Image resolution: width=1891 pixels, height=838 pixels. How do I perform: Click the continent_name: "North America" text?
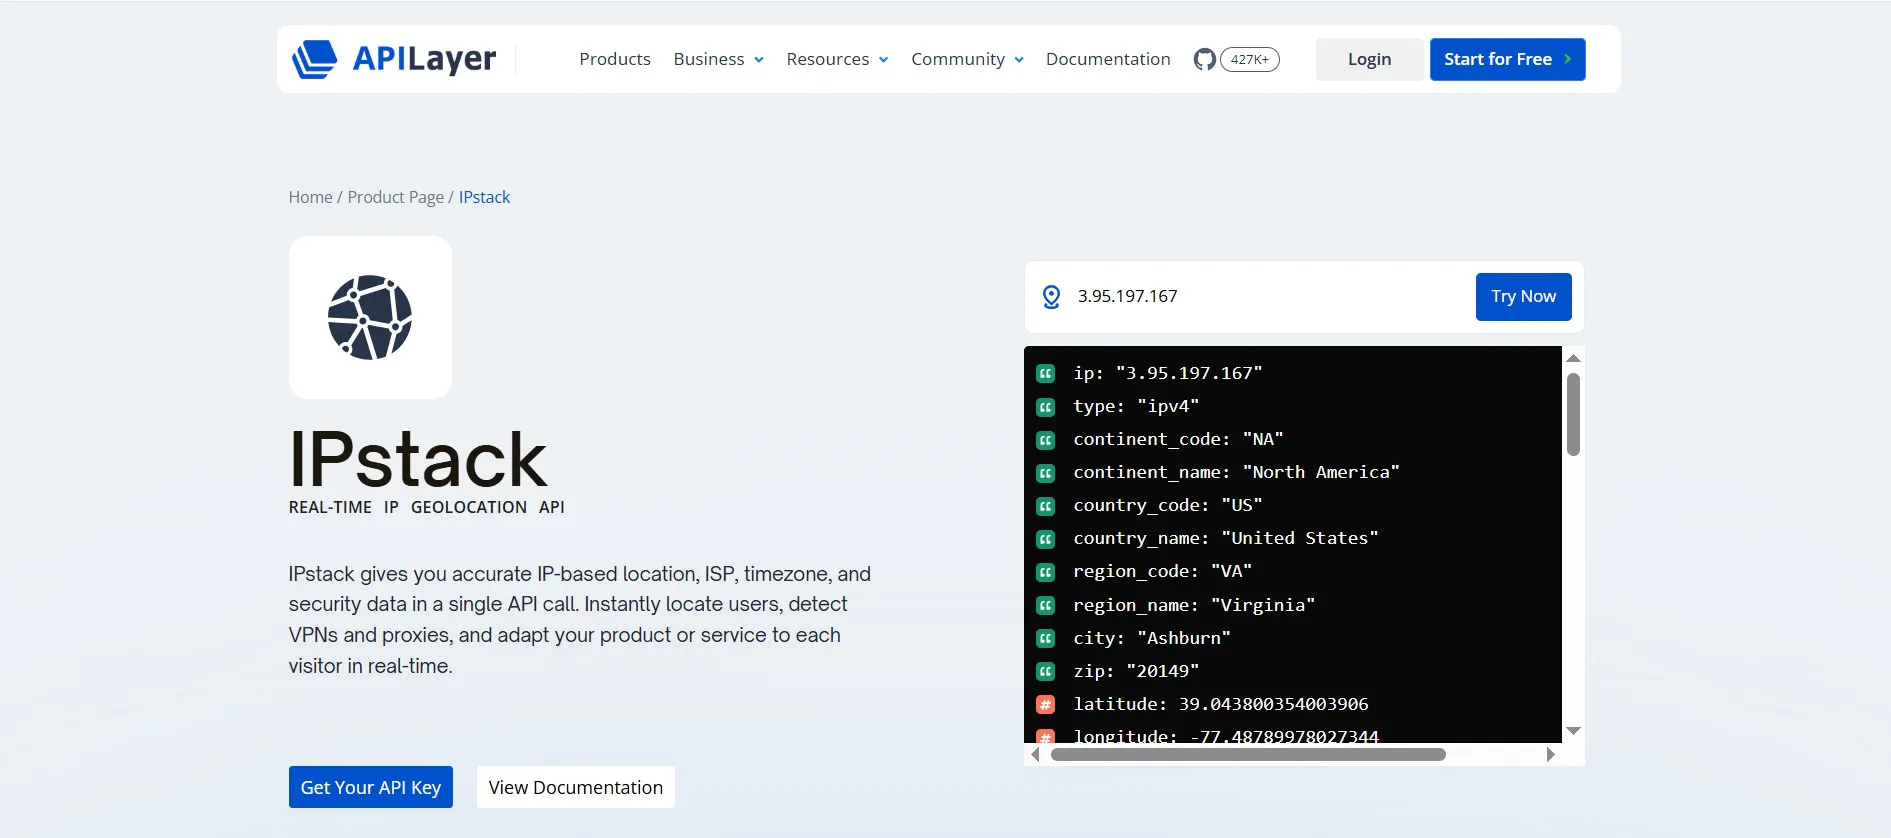[1236, 472]
